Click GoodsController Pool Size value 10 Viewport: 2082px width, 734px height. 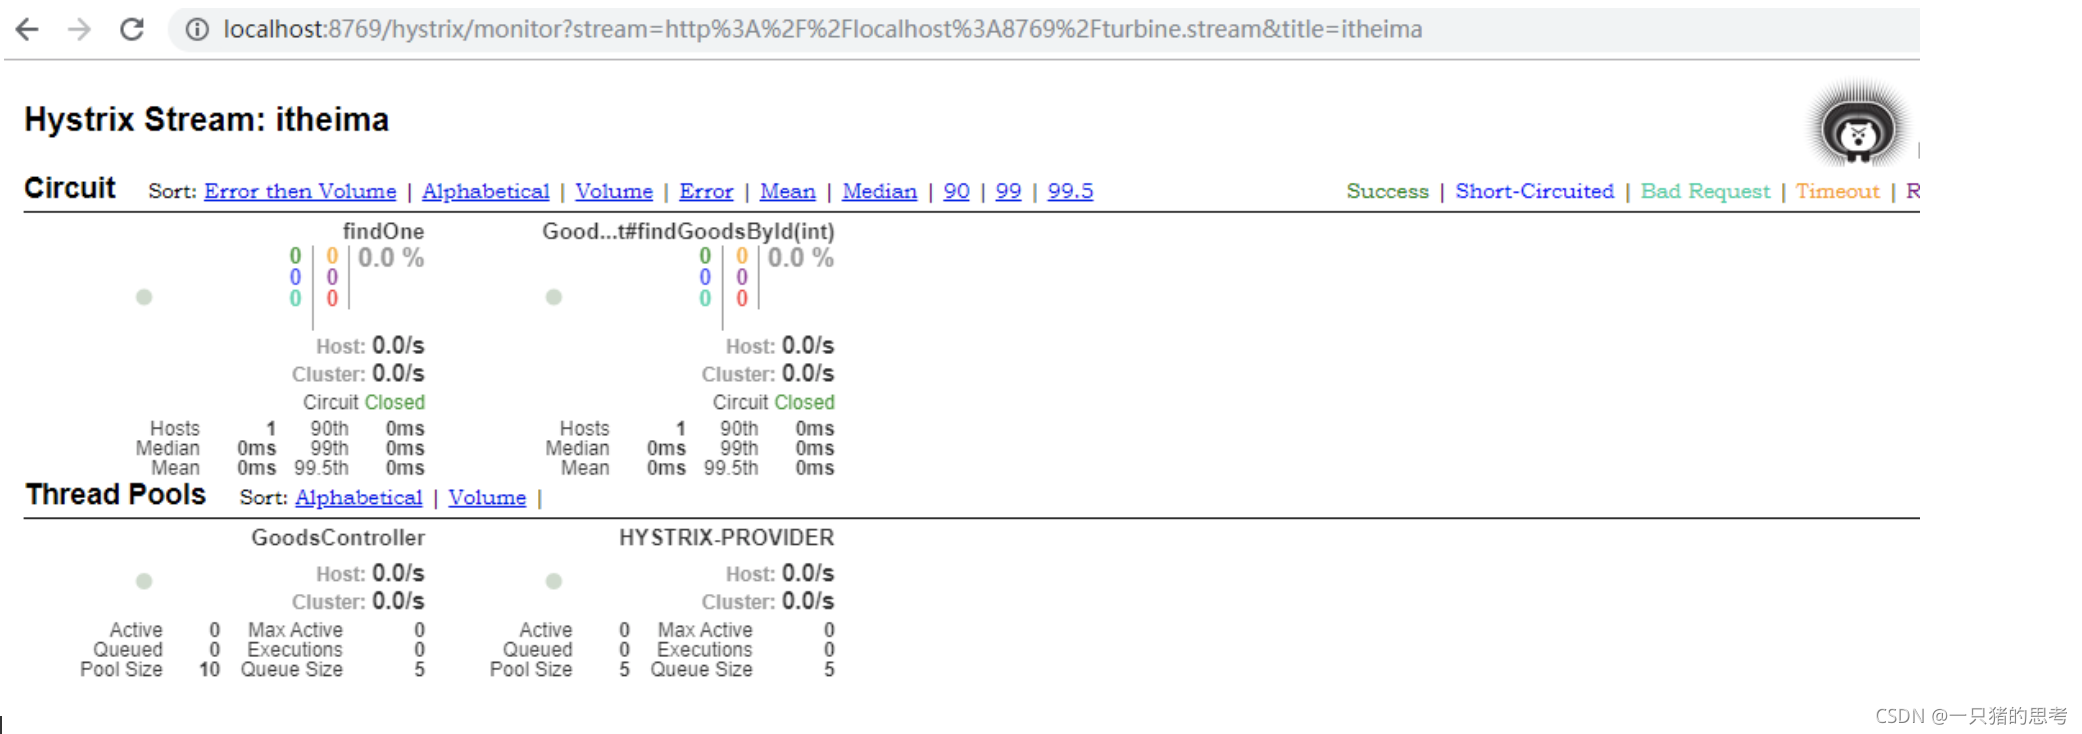coord(210,670)
